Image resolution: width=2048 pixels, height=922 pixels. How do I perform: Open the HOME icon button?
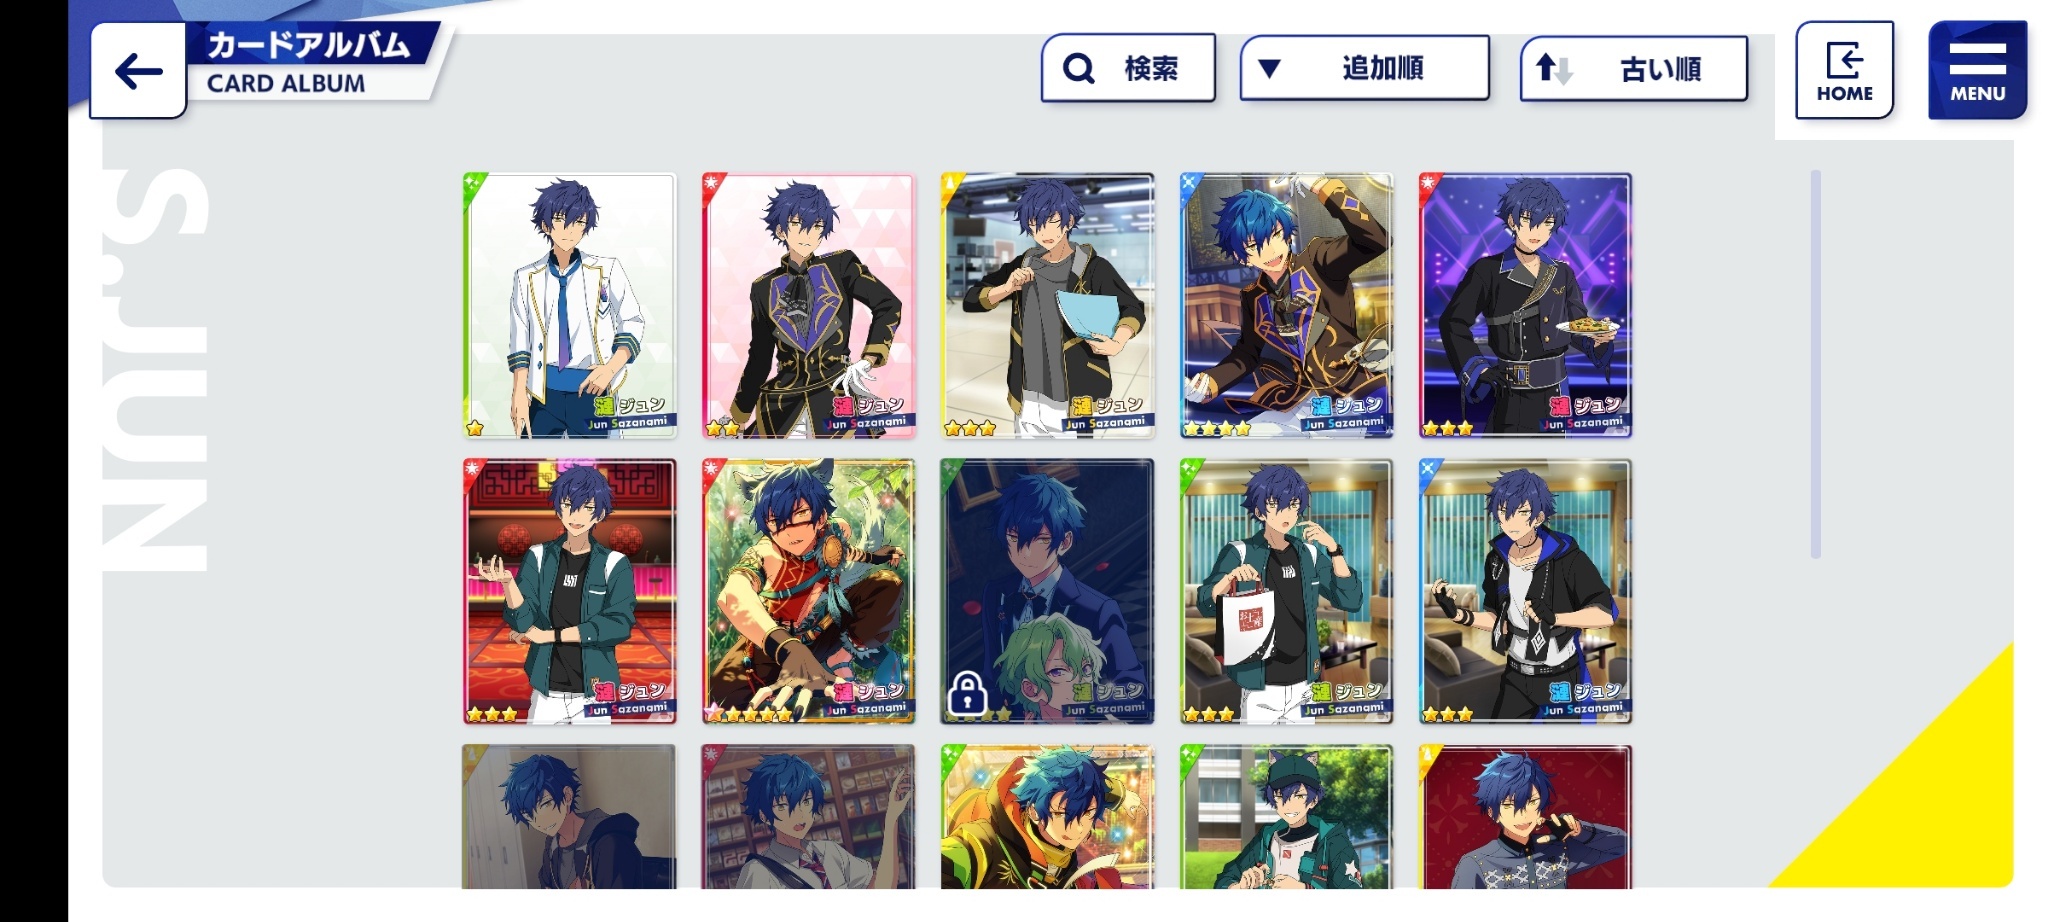click(x=1844, y=70)
